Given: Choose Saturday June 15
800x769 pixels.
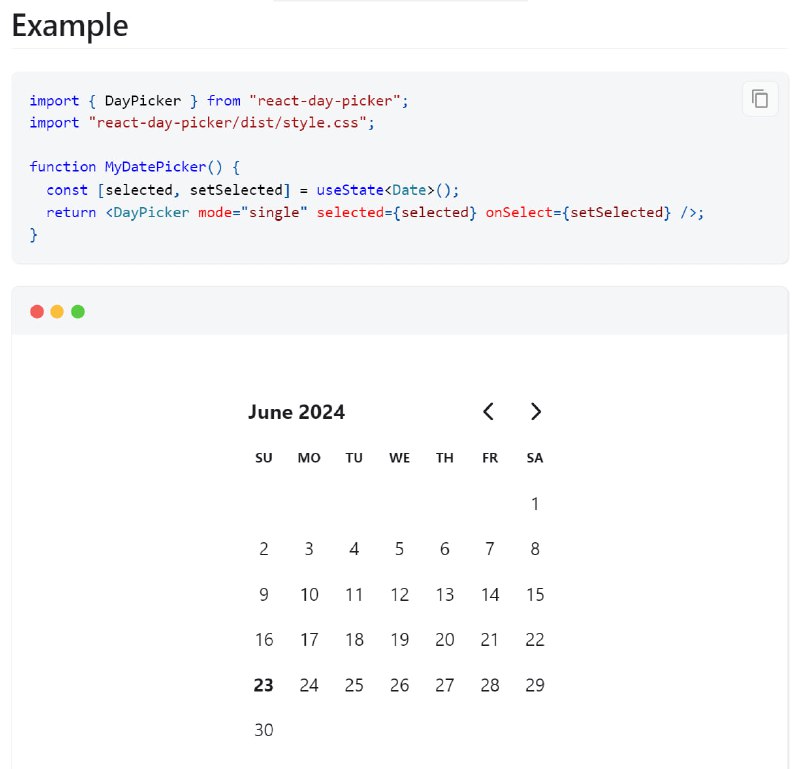Looking at the screenshot, I should point(535,594).
